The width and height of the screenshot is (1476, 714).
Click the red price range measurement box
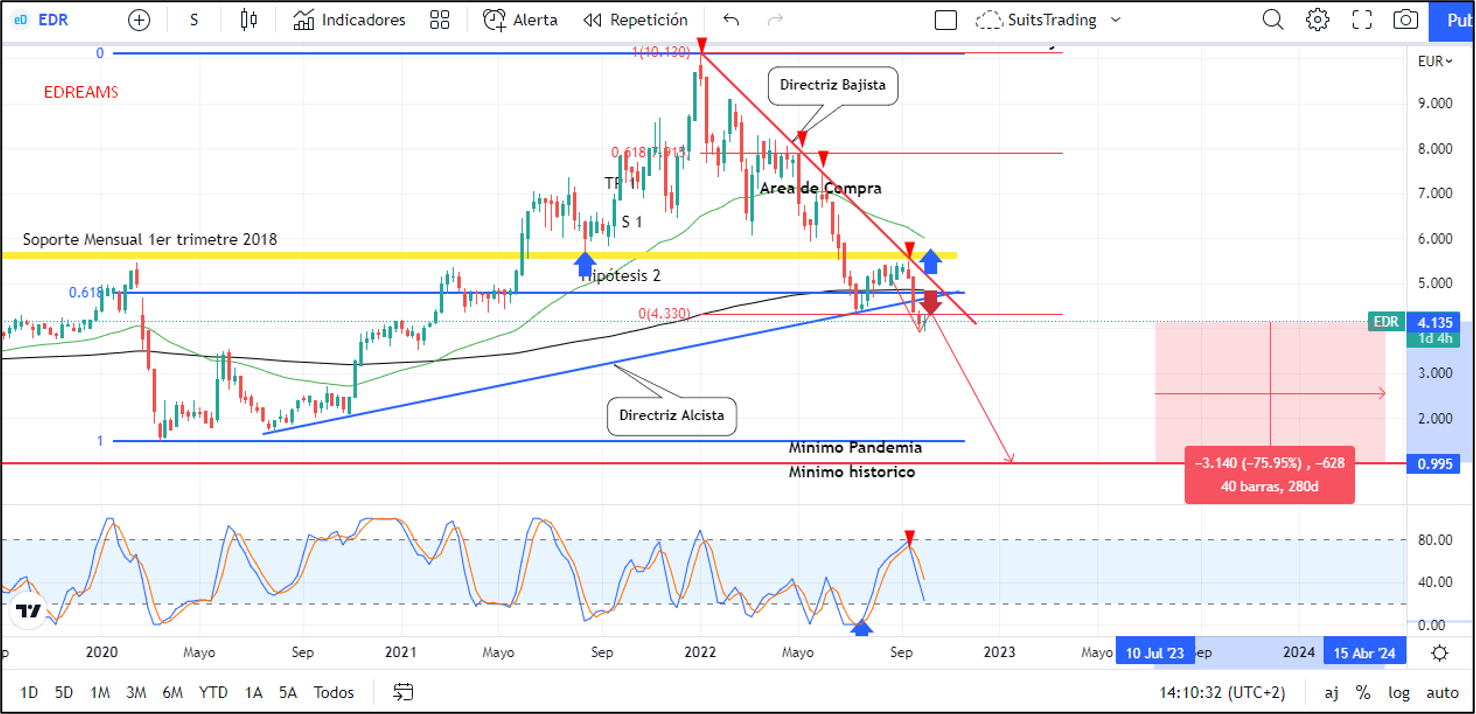click(x=1269, y=475)
